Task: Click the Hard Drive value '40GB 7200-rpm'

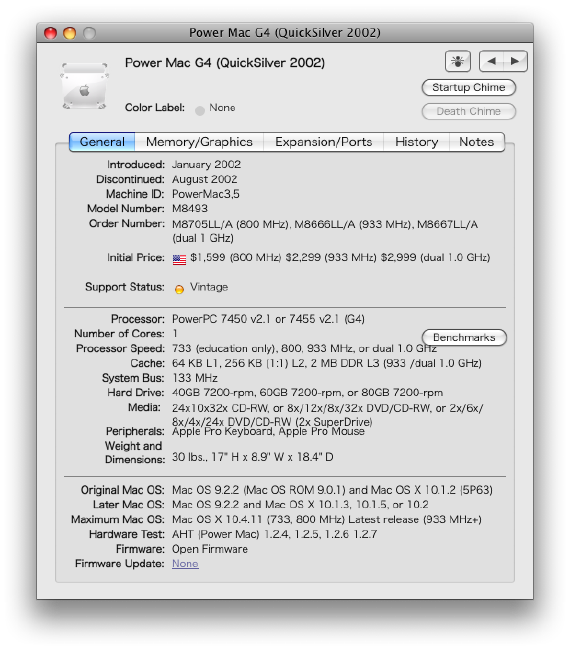Action: point(214,393)
